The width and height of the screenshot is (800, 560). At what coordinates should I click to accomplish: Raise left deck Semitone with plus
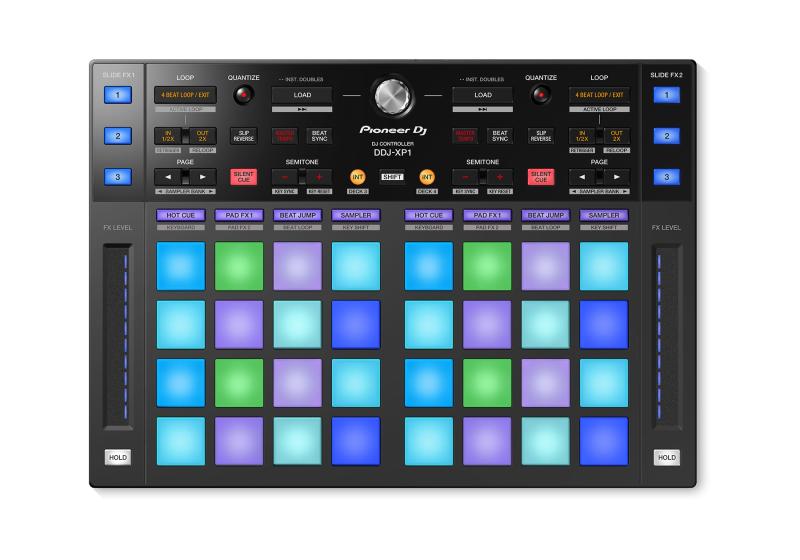point(319,177)
